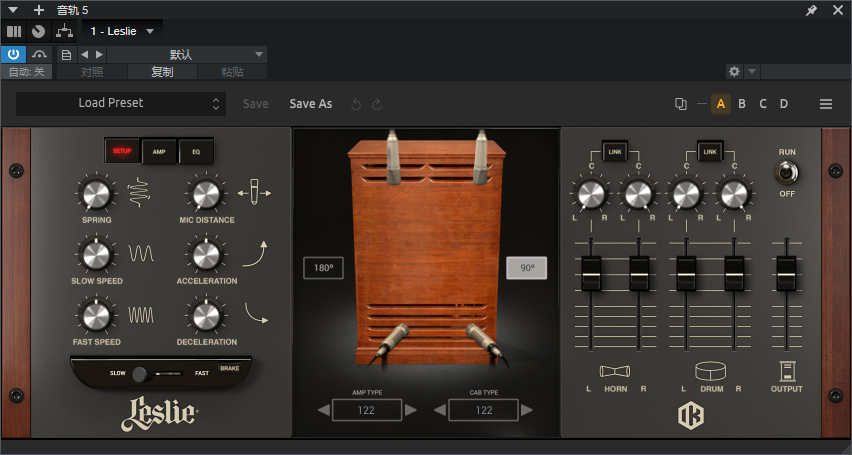
Task: Click the OUTPUT level fader
Action: [786, 274]
